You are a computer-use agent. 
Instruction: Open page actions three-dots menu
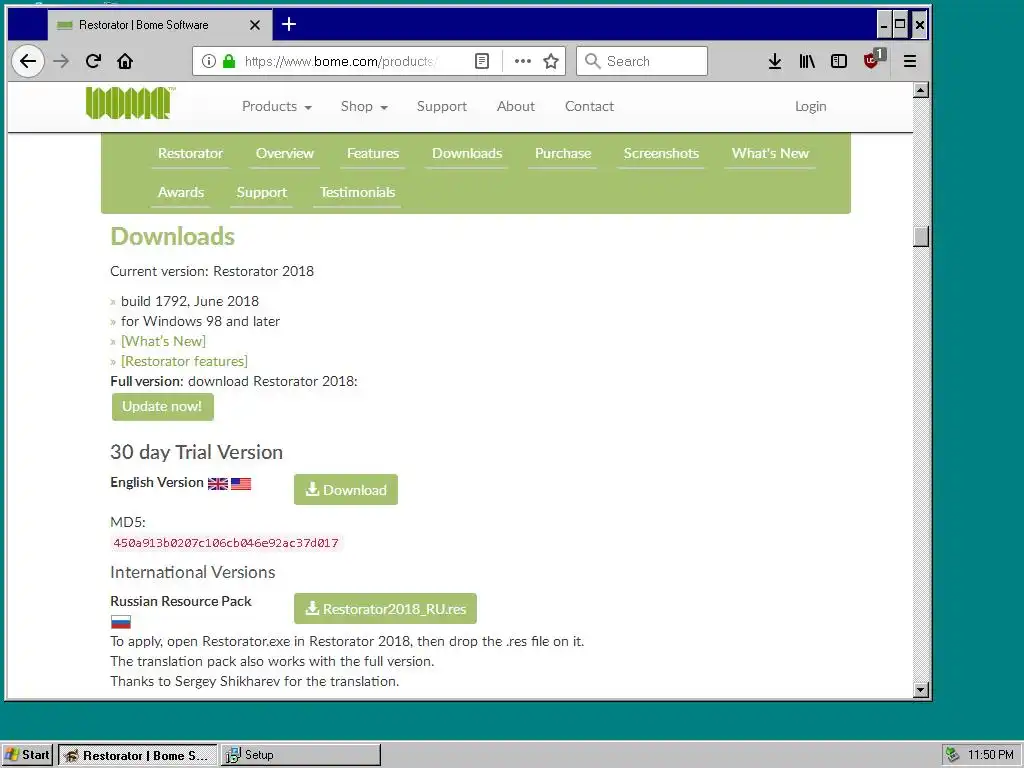click(522, 61)
